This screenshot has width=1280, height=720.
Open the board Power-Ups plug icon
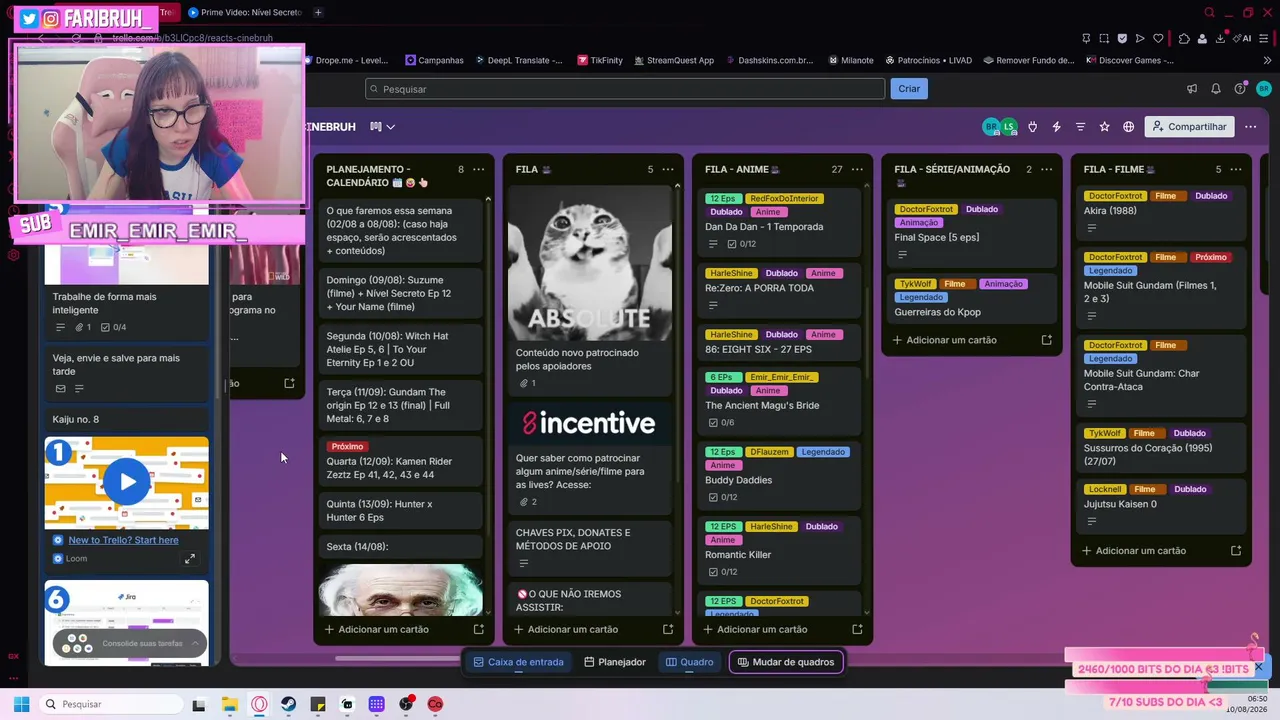coord(1033,127)
